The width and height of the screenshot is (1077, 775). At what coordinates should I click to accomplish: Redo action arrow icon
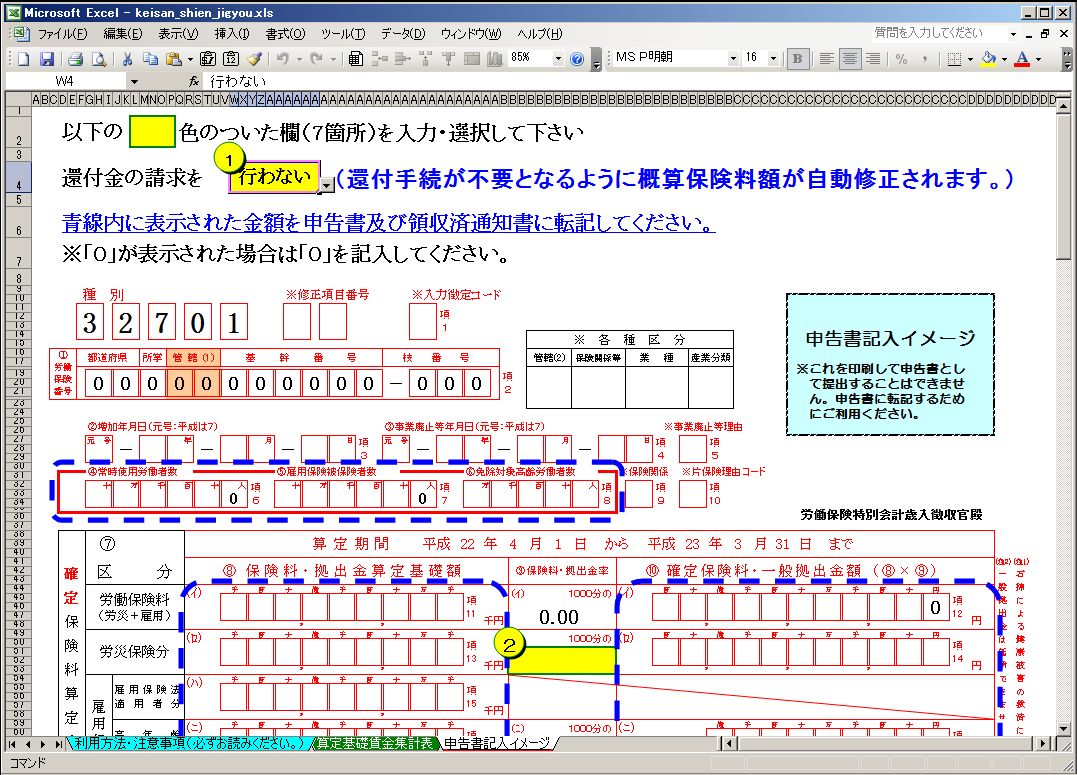click(x=317, y=58)
